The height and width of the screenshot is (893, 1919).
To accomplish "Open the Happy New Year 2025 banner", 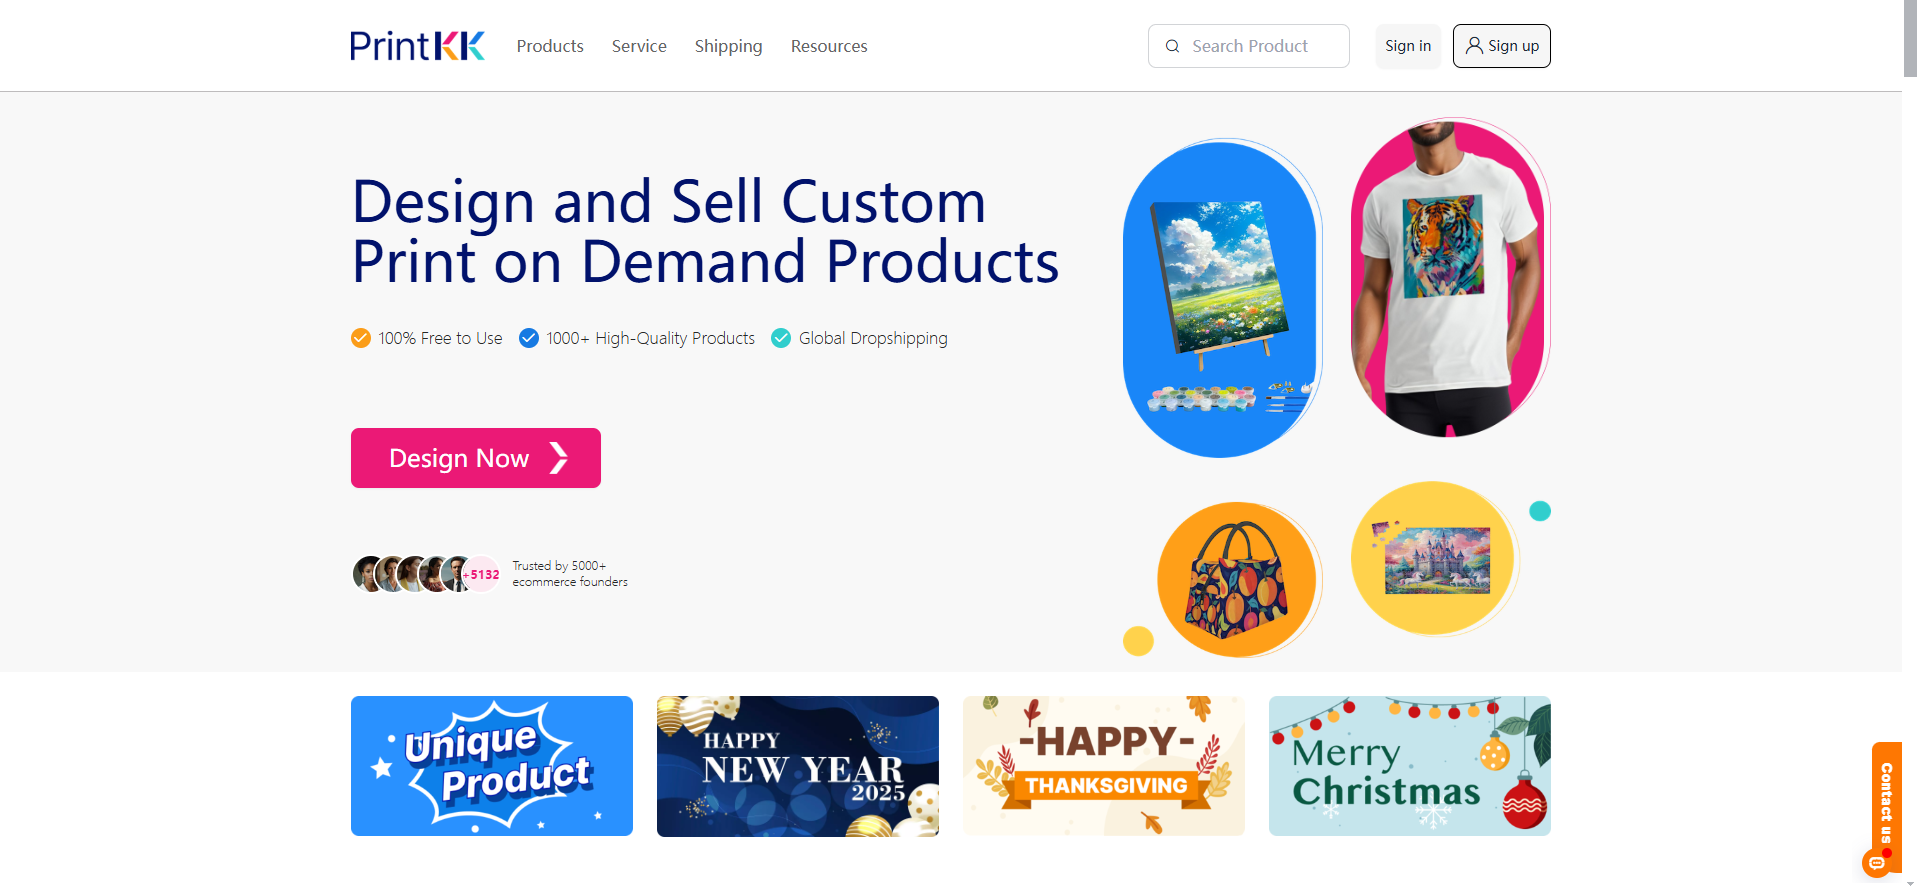I will [x=798, y=766].
